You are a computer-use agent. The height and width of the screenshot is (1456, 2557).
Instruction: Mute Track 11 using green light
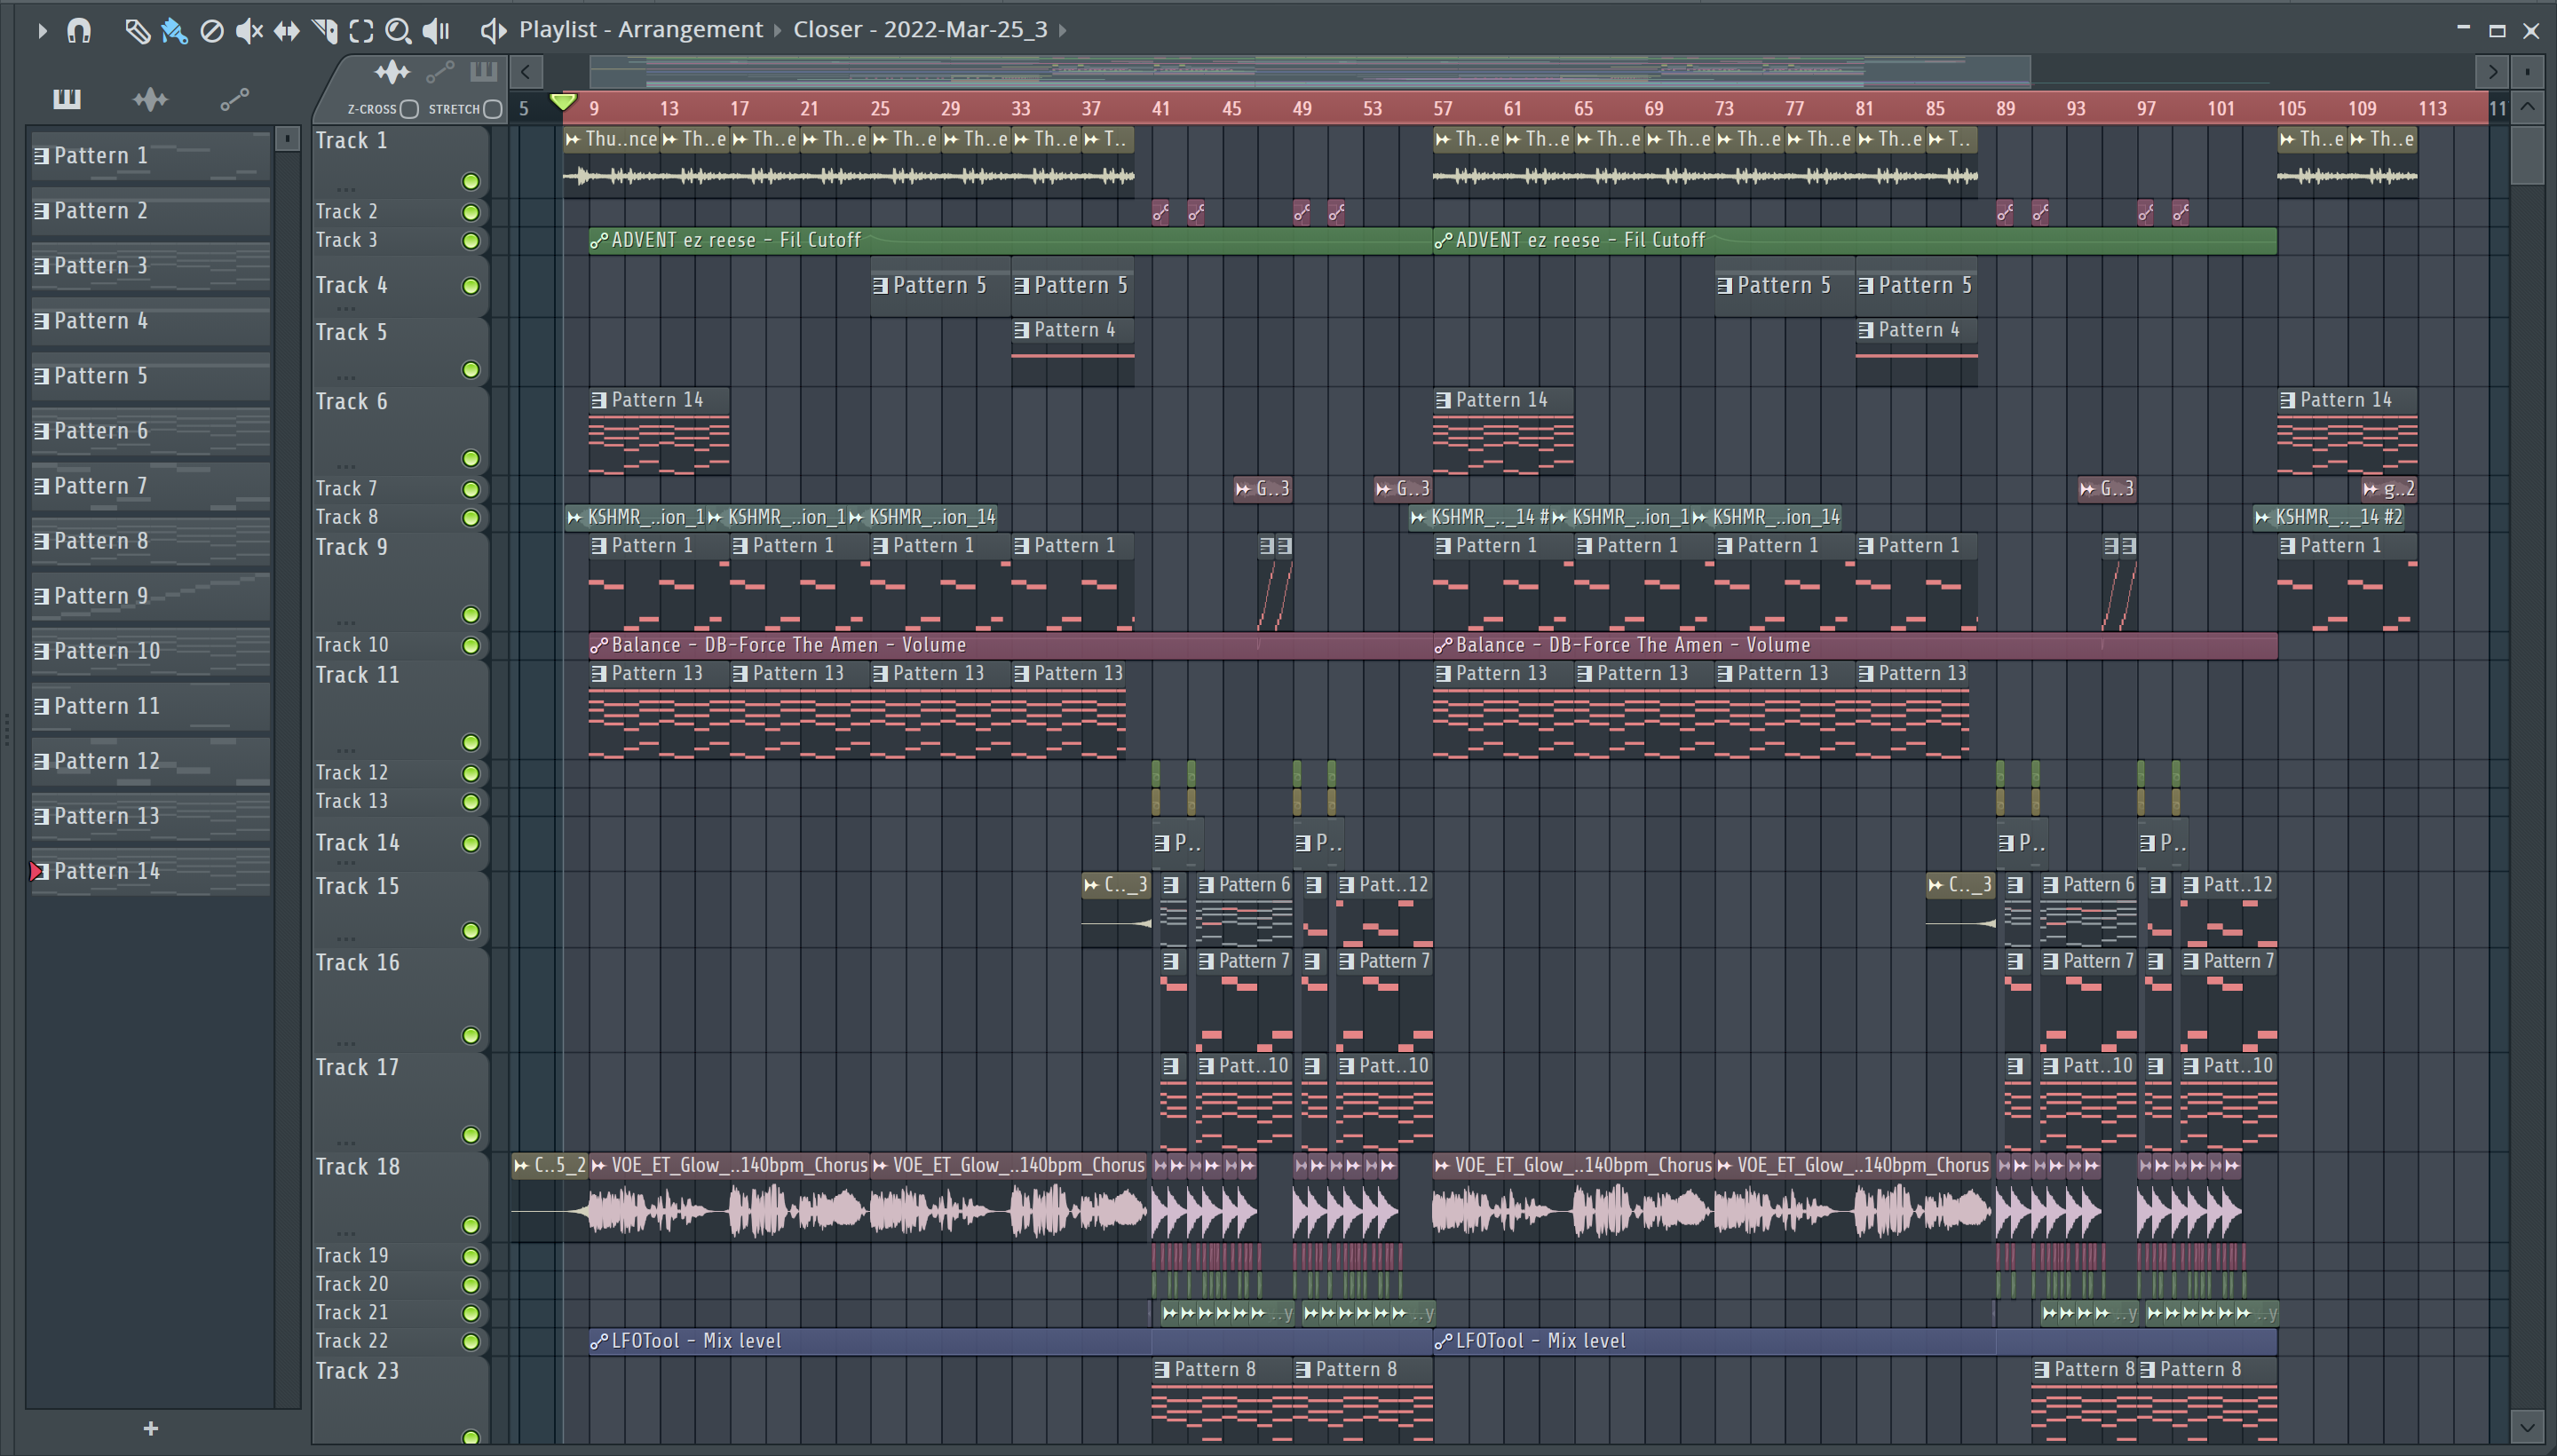pyautogui.click(x=470, y=742)
